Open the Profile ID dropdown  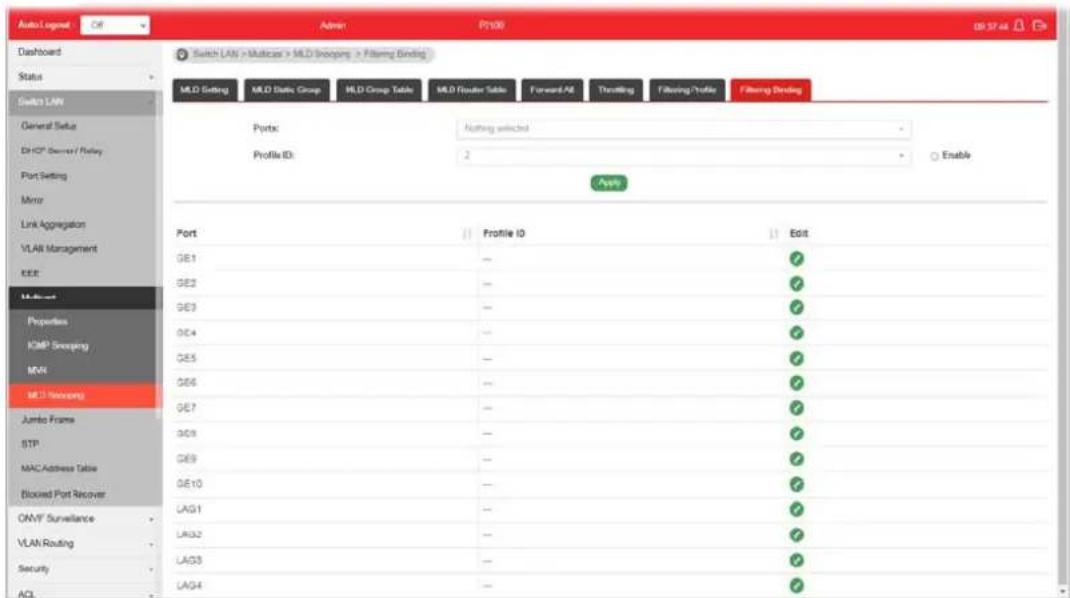coord(683,156)
